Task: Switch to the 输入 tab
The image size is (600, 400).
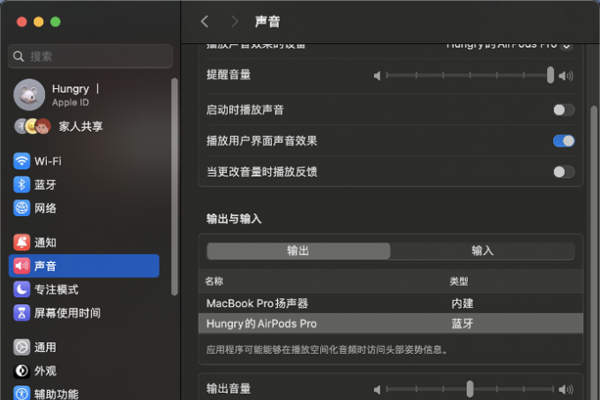Action: (483, 251)
